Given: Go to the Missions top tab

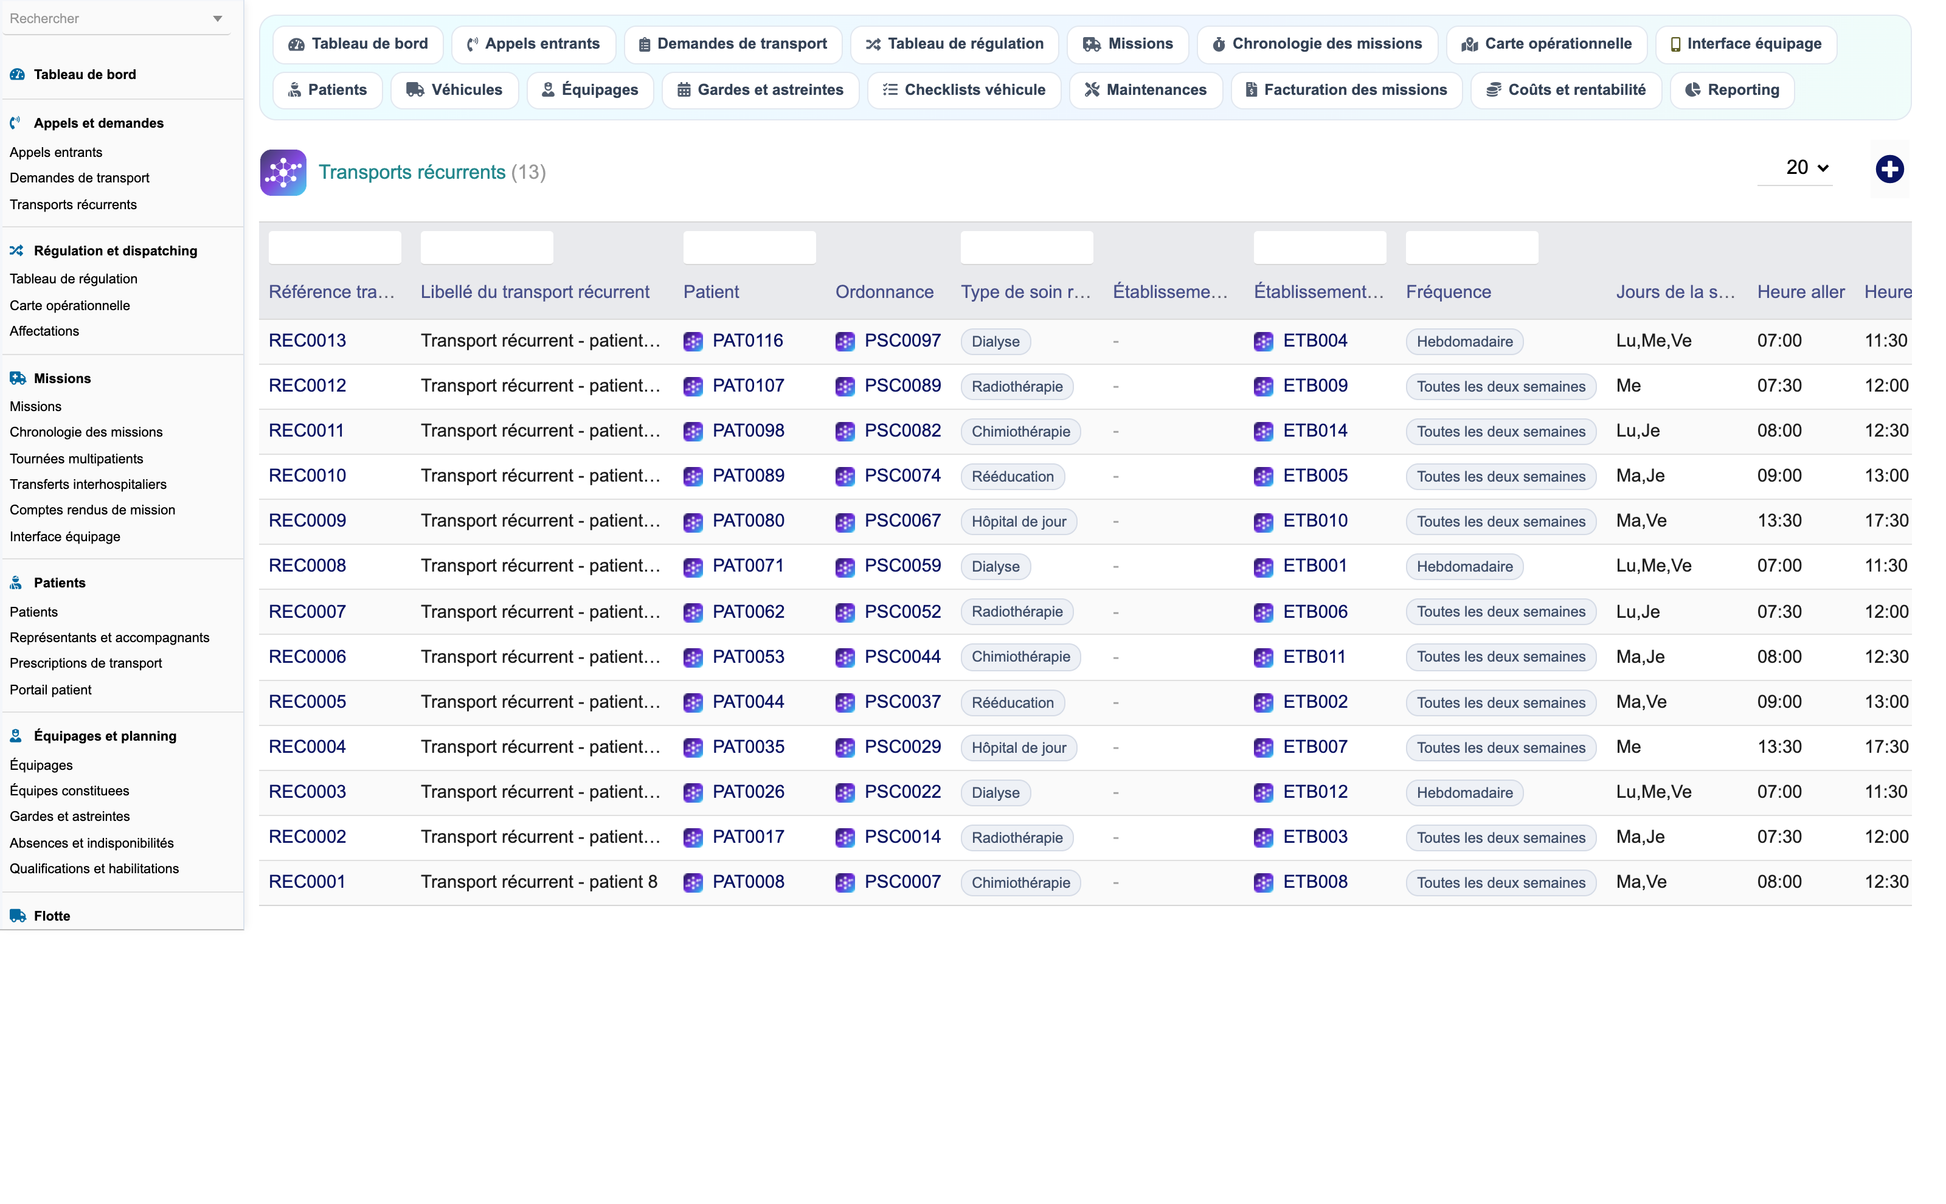Looking at the screenshot, I should tap(1128, 44).
